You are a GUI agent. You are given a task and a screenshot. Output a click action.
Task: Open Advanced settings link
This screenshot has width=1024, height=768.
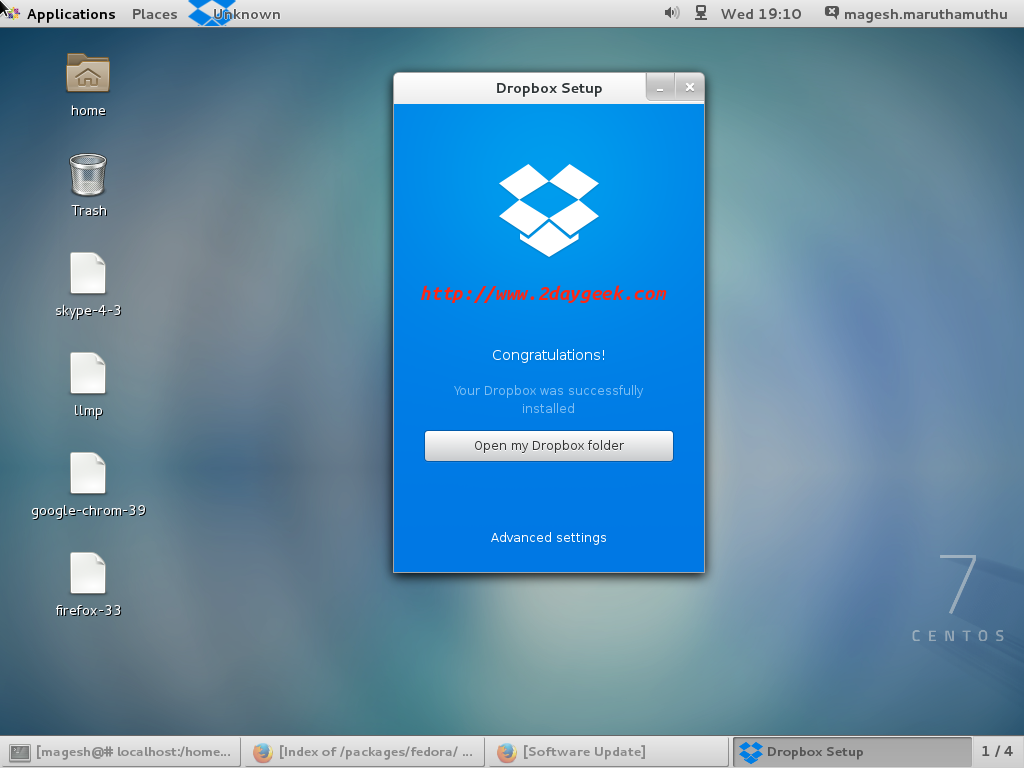tap(549, 537)
